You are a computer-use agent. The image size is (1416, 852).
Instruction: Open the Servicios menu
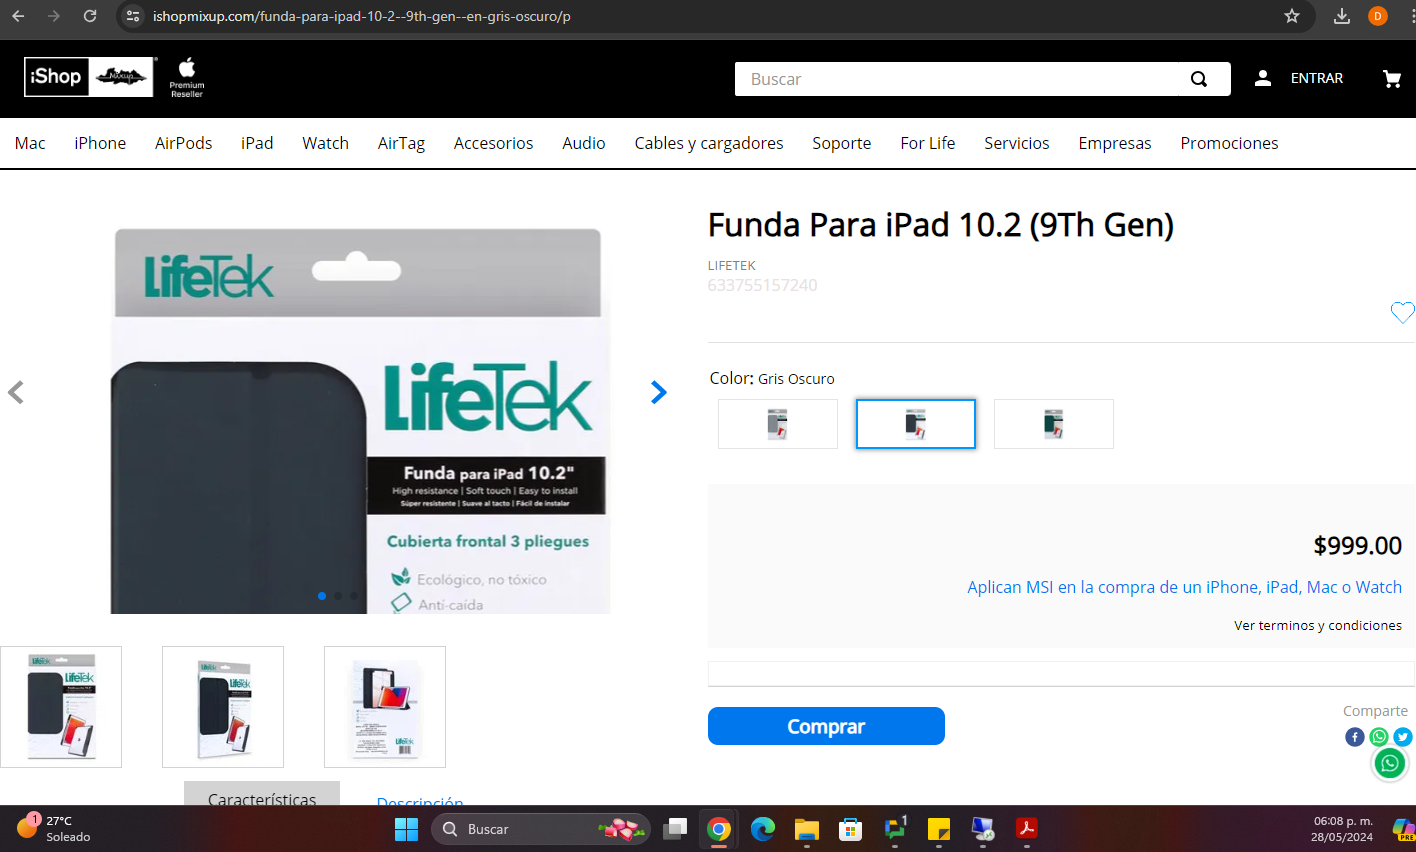click(1017, 143)
